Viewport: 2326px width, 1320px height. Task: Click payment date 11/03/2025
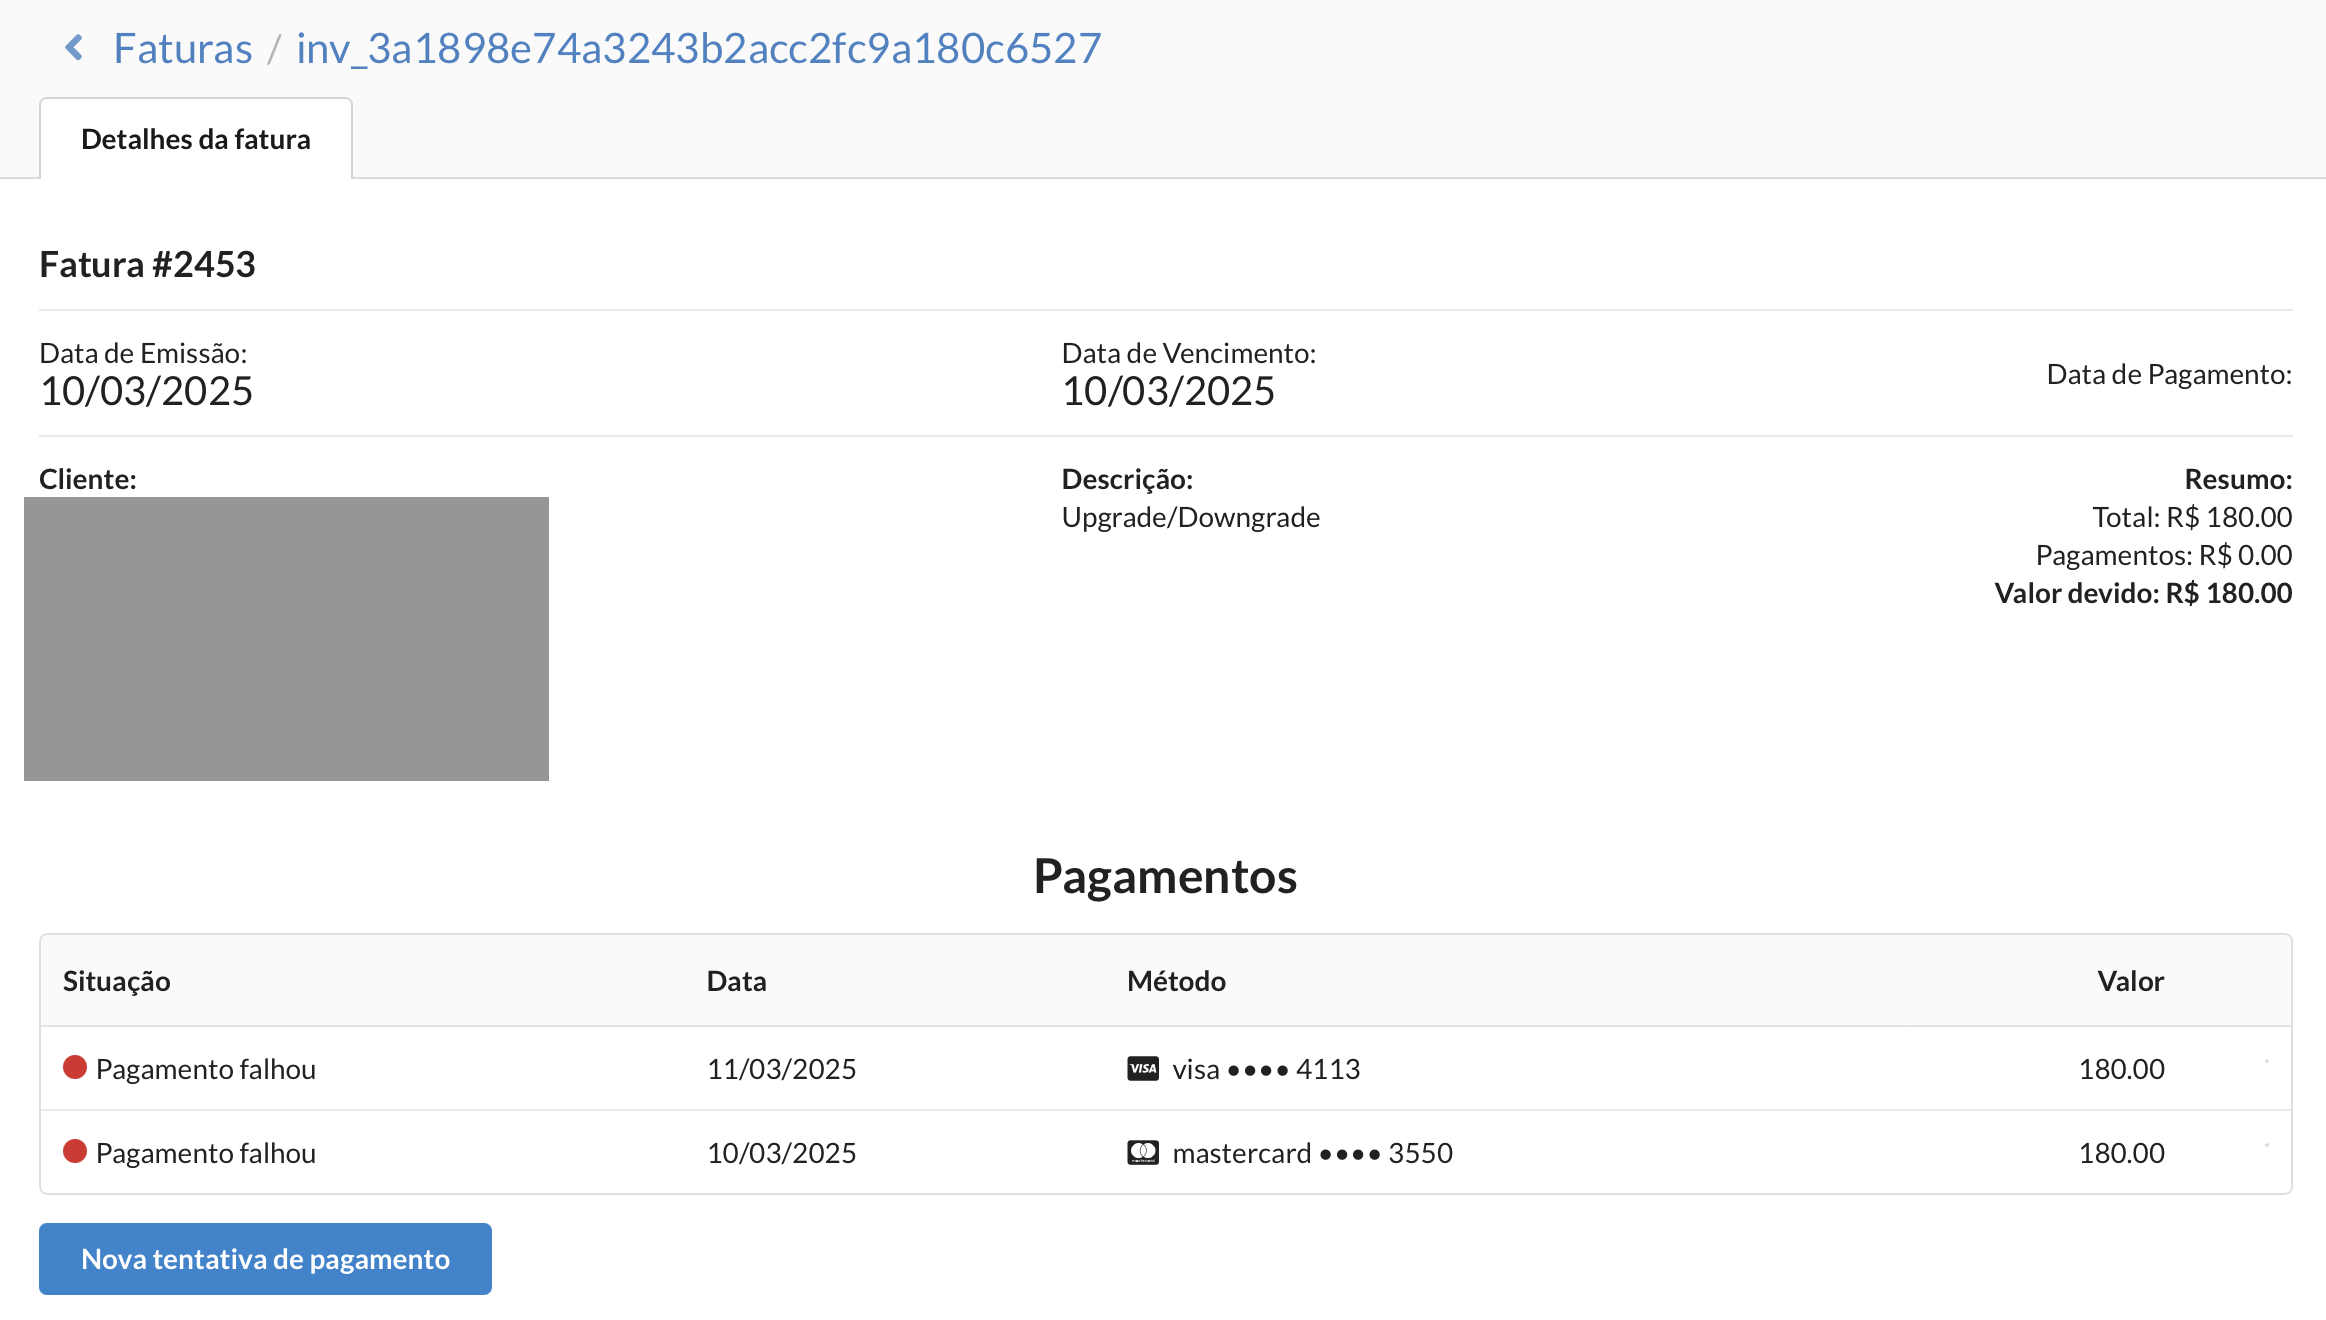[782, 1069]
